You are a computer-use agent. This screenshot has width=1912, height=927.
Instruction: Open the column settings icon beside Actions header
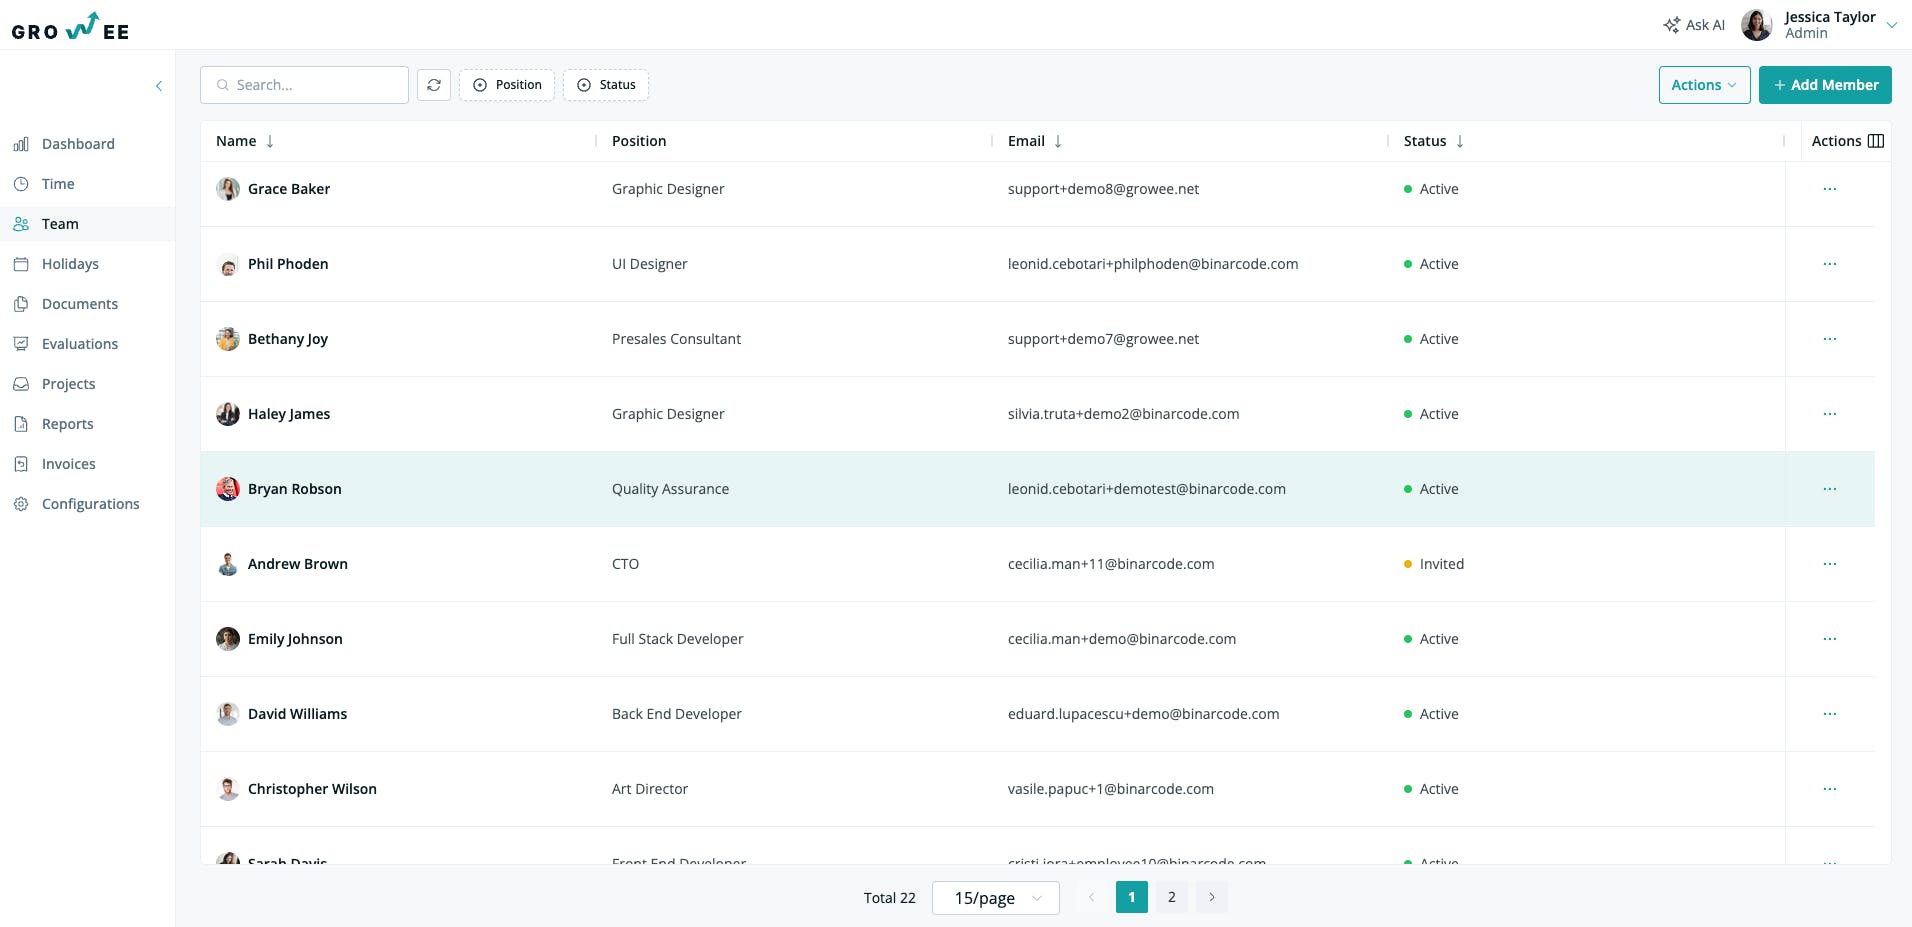1876,141
